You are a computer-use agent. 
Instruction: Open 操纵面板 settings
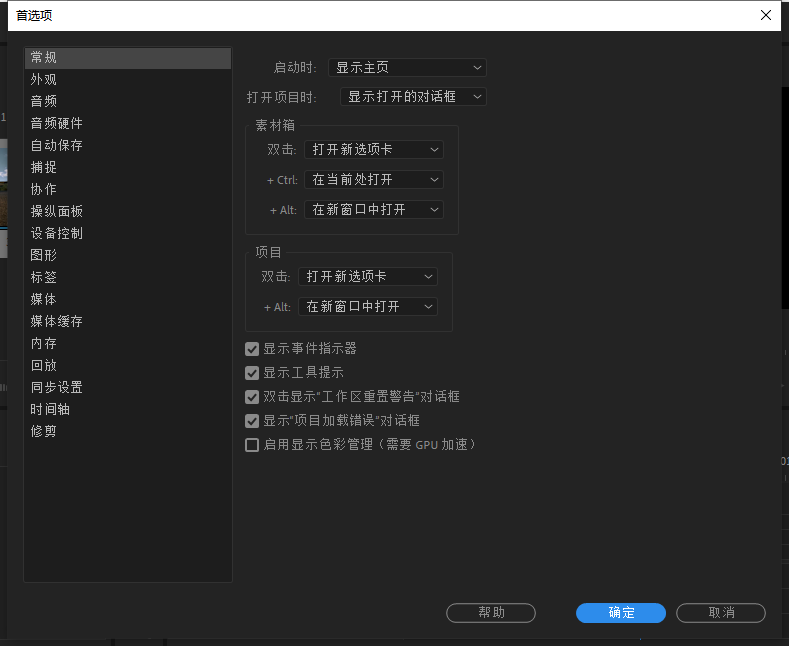pos(128,211)
